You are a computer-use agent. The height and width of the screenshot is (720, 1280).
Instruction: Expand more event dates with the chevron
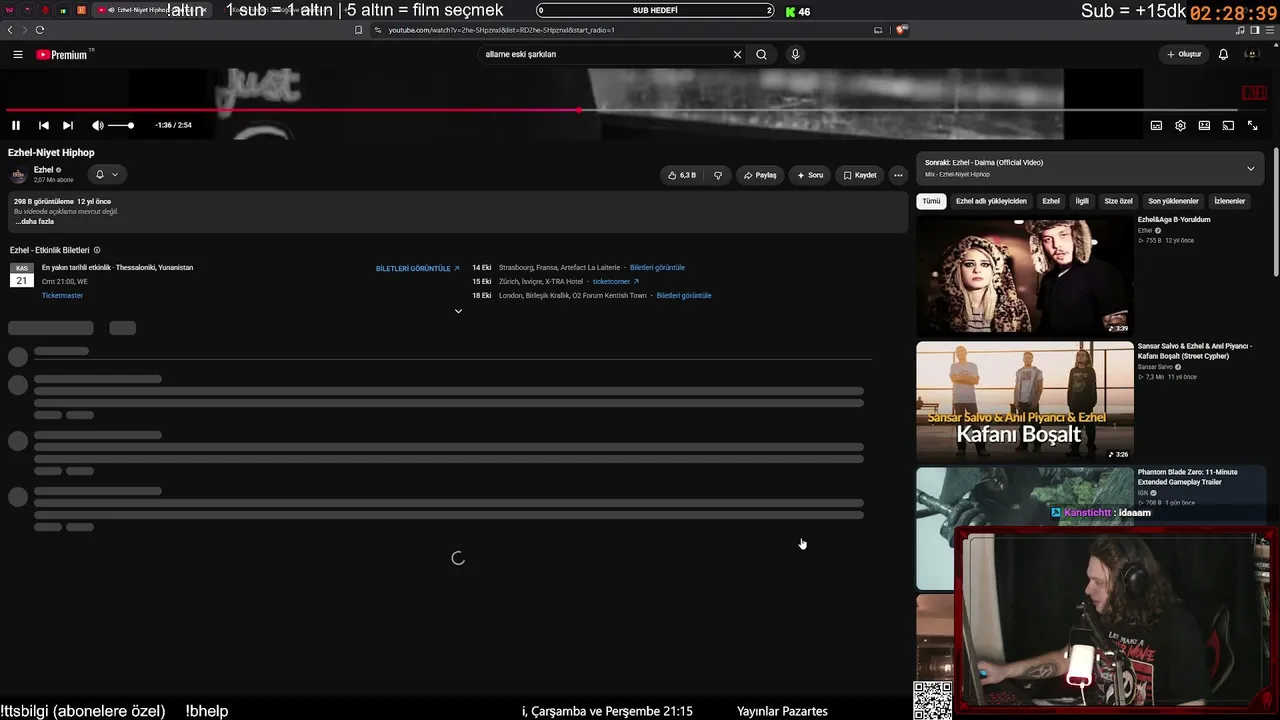tap(458, 311)
